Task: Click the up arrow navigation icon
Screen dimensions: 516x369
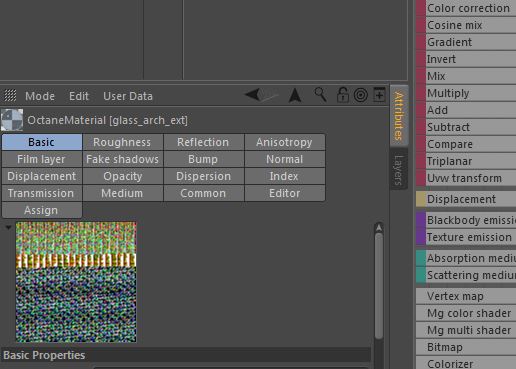Action: pos(295,95)
